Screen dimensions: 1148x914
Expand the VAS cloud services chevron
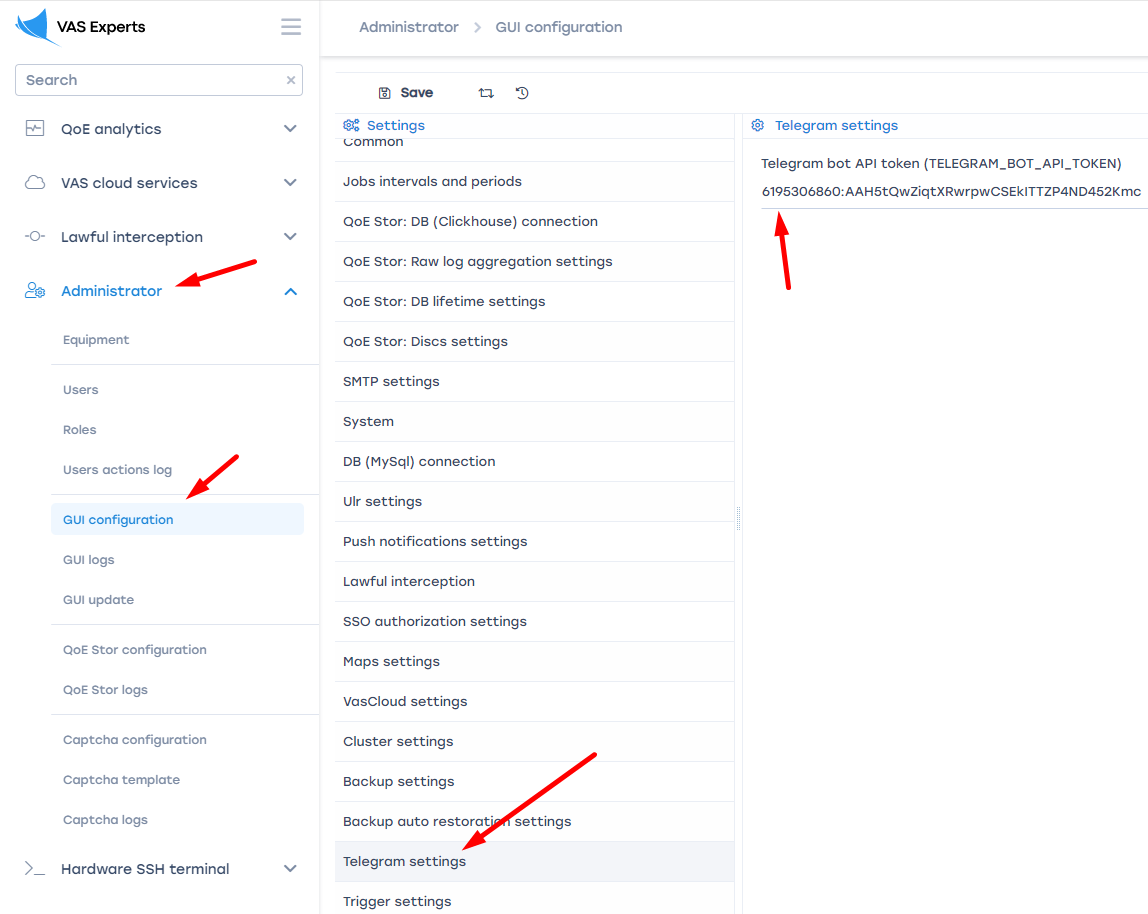pos(290,183)
